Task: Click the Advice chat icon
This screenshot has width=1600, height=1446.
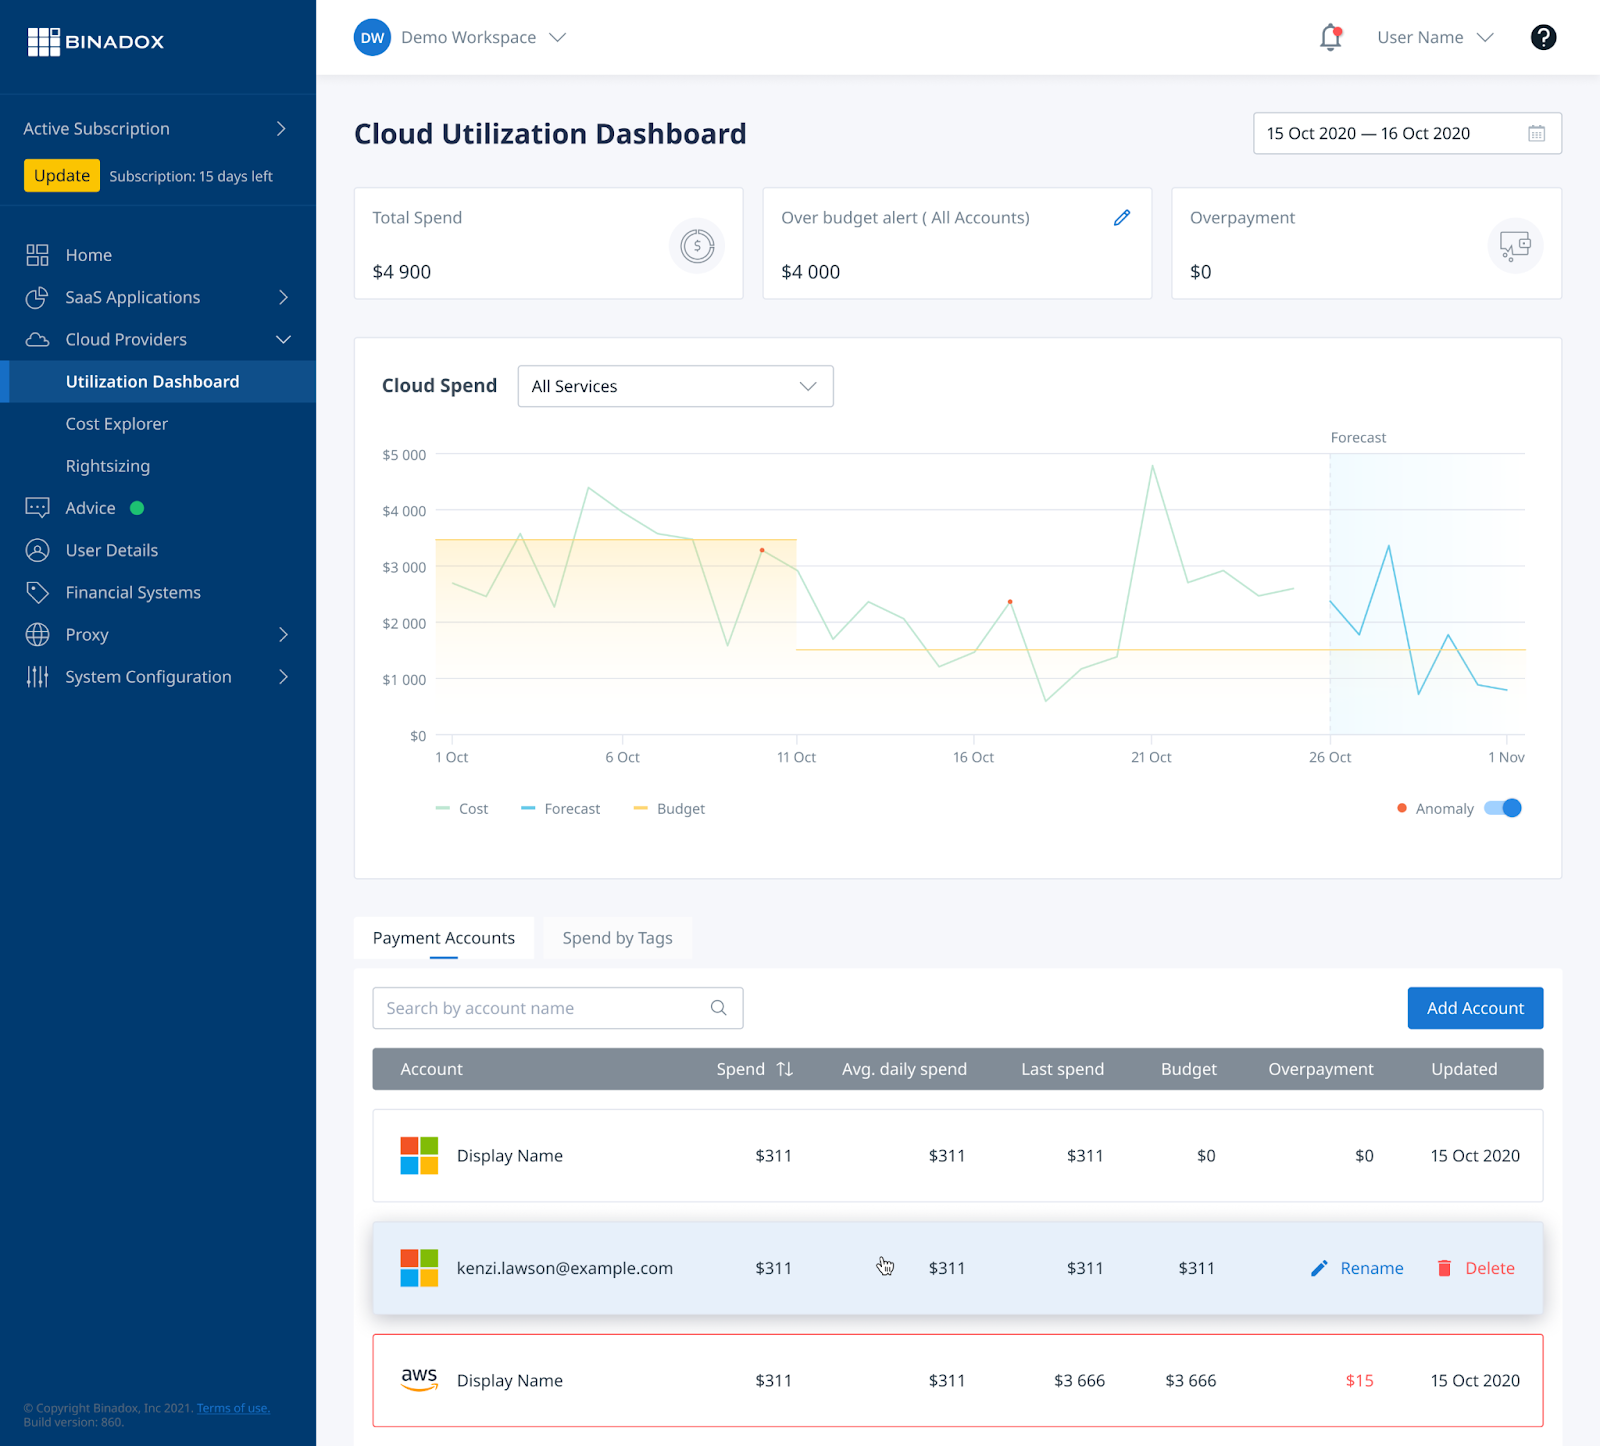Action: click(x=37, y=508)
